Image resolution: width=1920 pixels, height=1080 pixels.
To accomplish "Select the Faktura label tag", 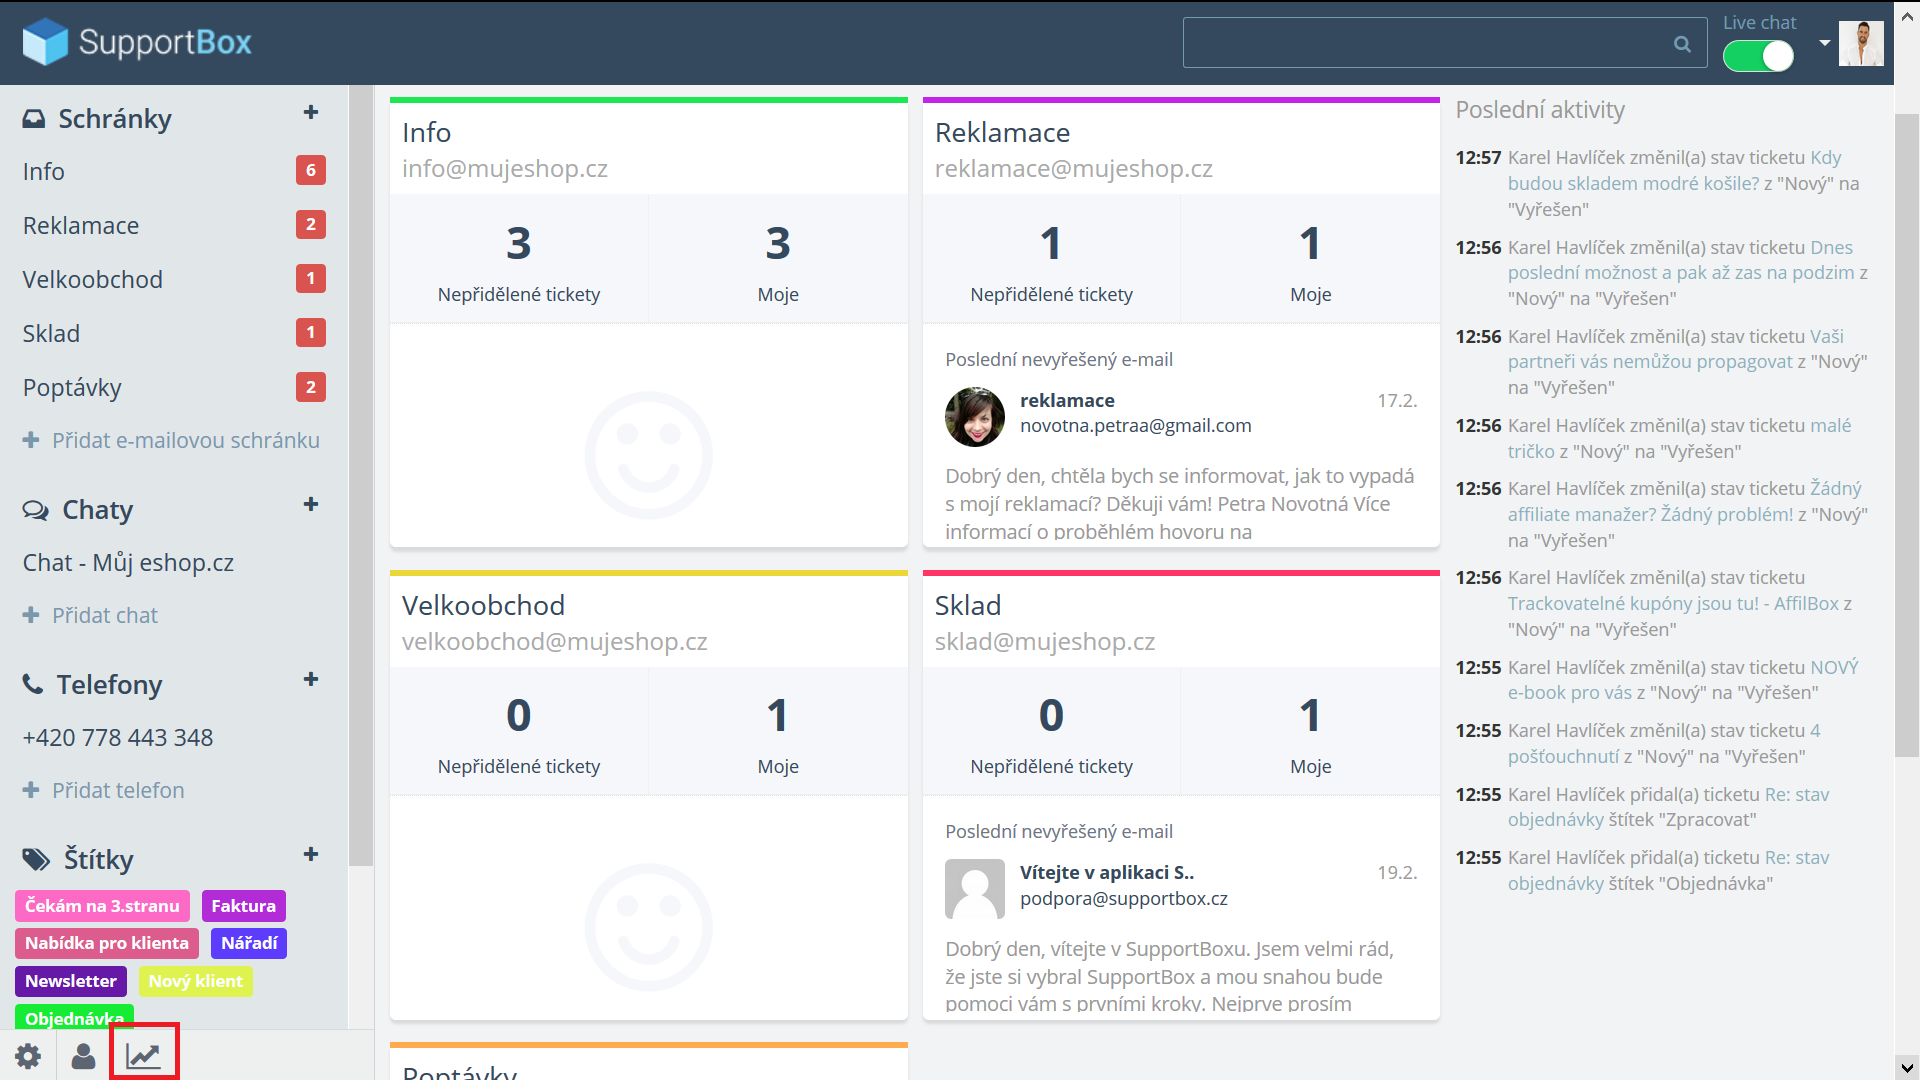I will [243, 906].
